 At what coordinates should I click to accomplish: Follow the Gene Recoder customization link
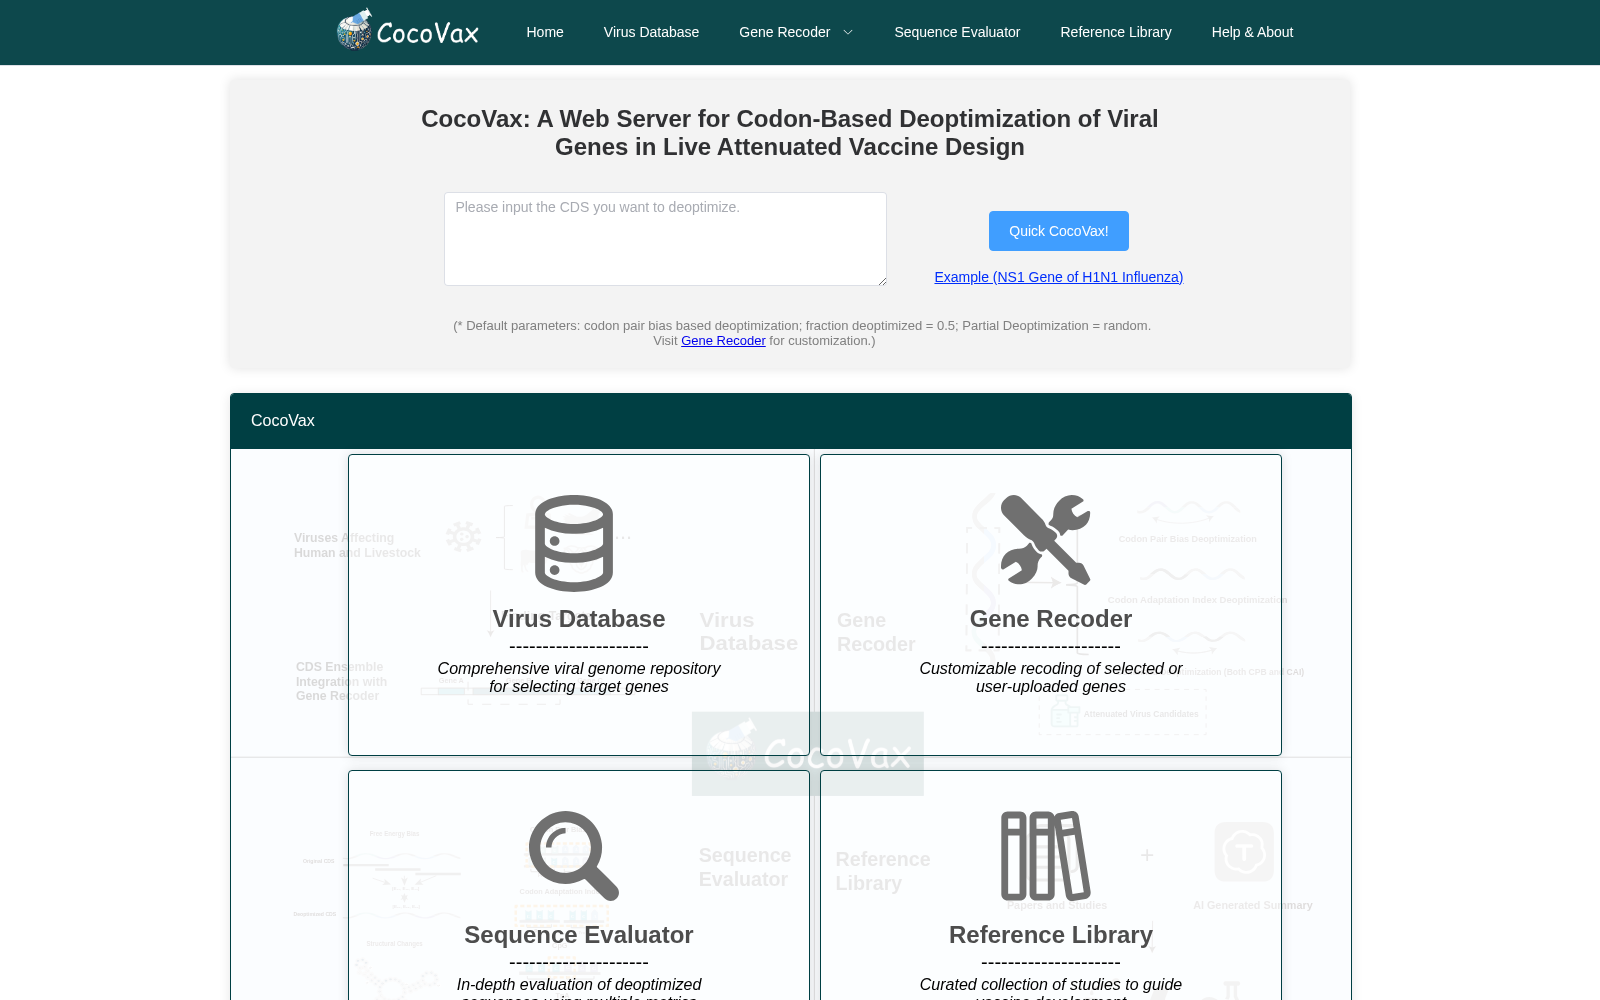click(723, 341)
